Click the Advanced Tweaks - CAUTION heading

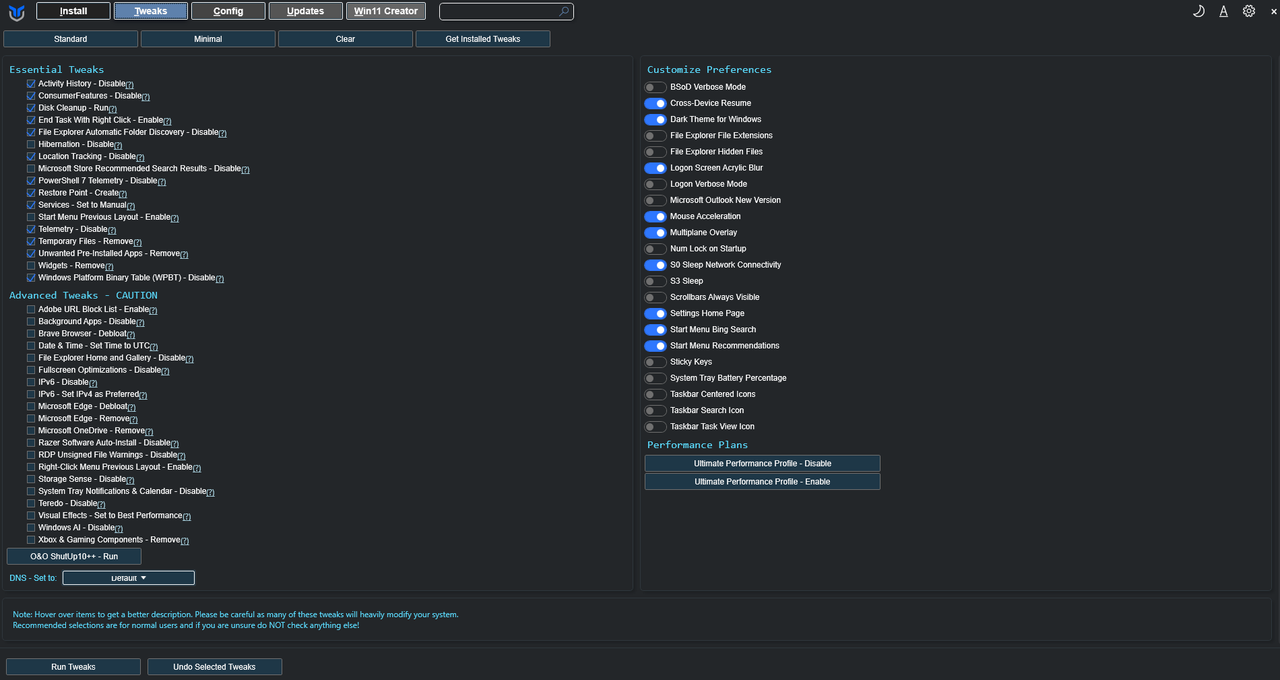click(83, 295)
